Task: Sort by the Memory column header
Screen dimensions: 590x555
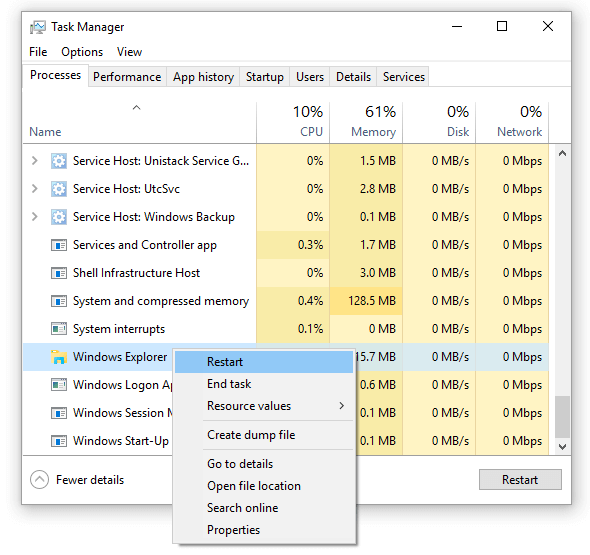Action: pyautogui.click(x=366, y=122)
